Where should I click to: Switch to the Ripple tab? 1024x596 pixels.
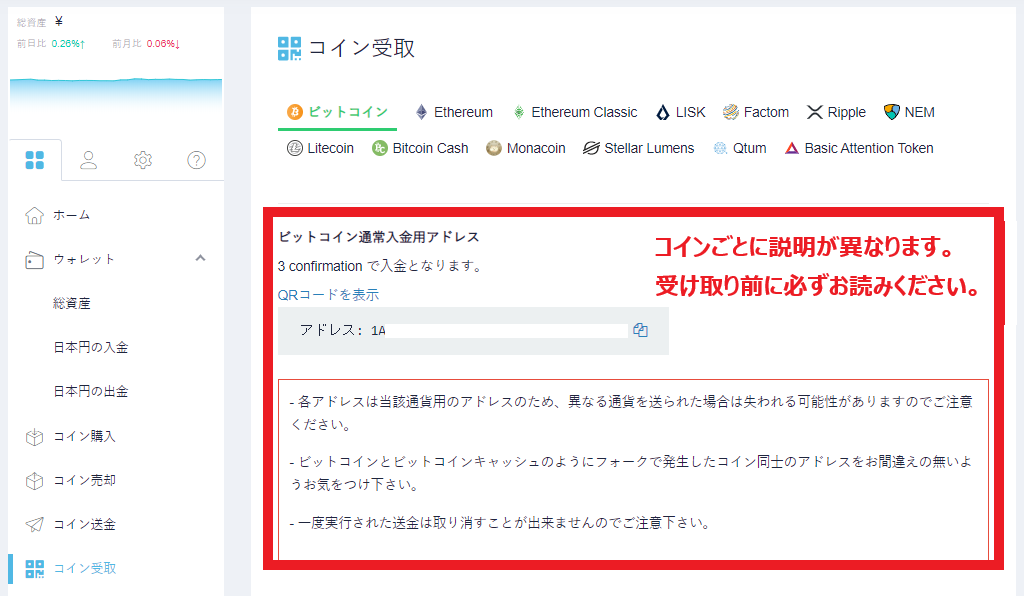click(836, 112)
